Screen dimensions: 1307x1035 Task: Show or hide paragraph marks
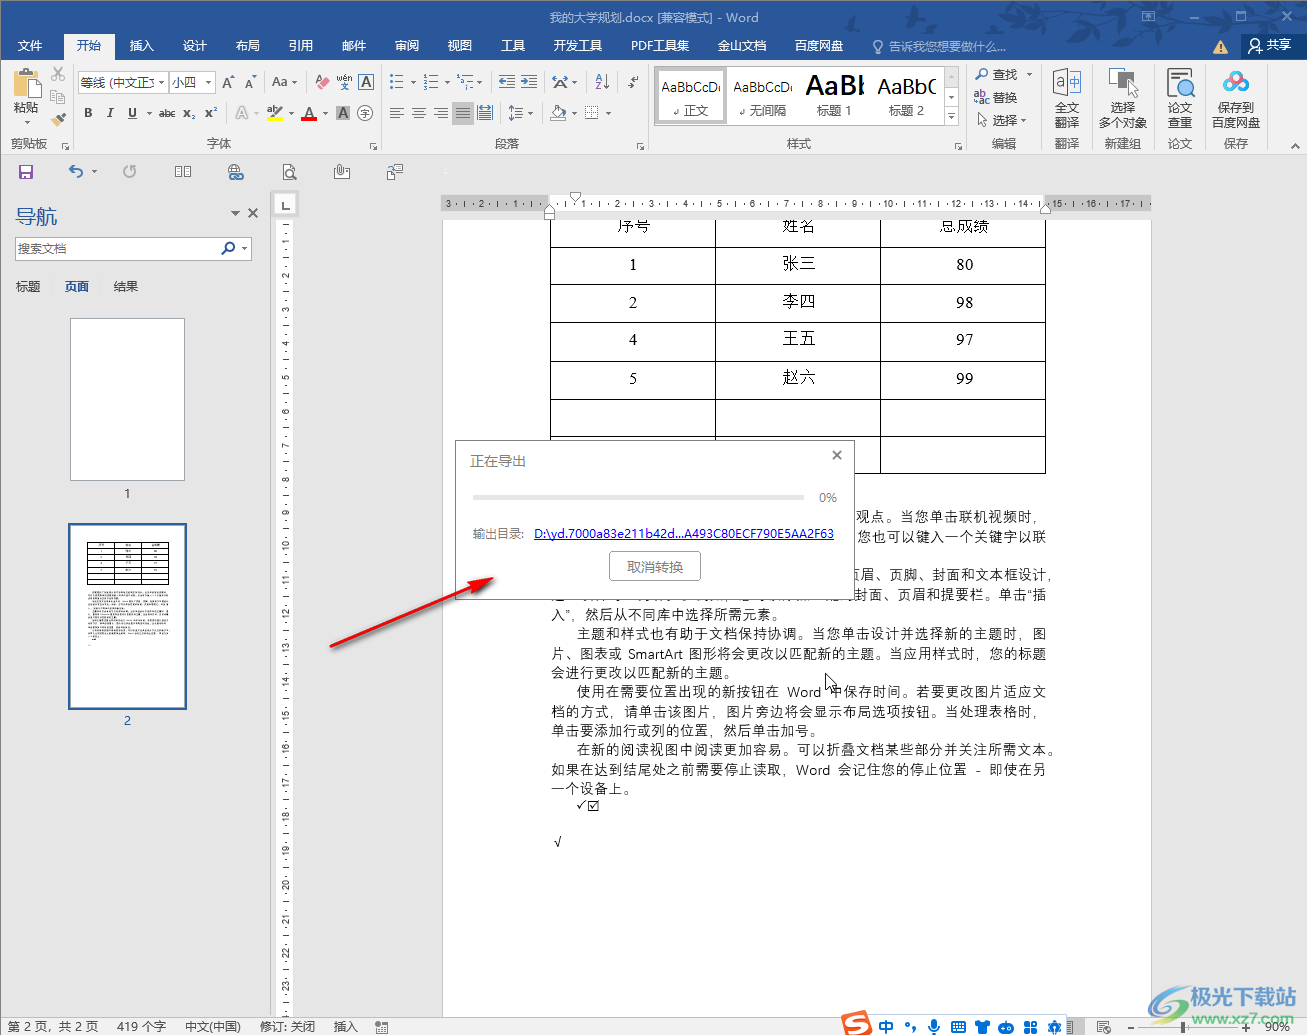(x=633, y=83)
